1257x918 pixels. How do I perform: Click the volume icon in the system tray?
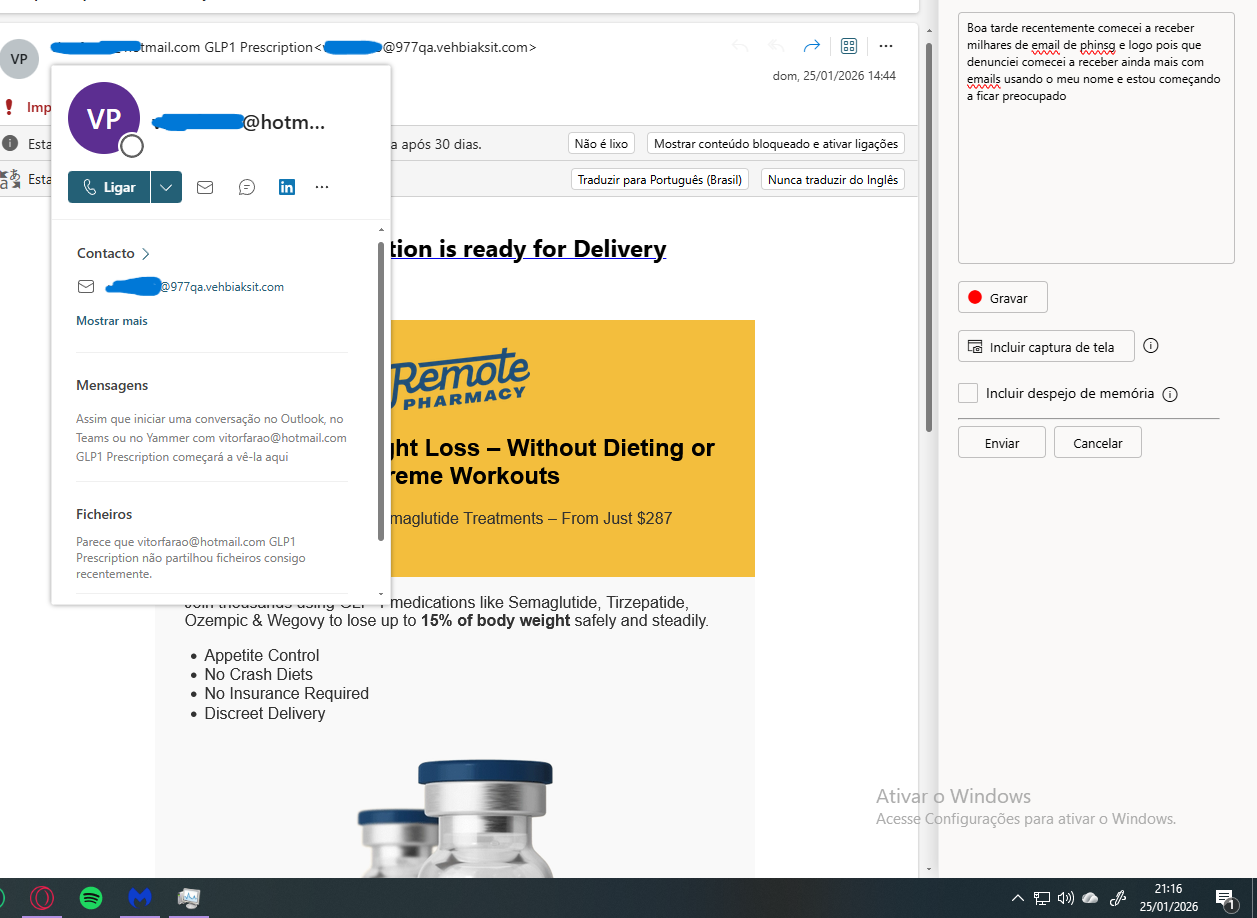(x=1065, y=897)
